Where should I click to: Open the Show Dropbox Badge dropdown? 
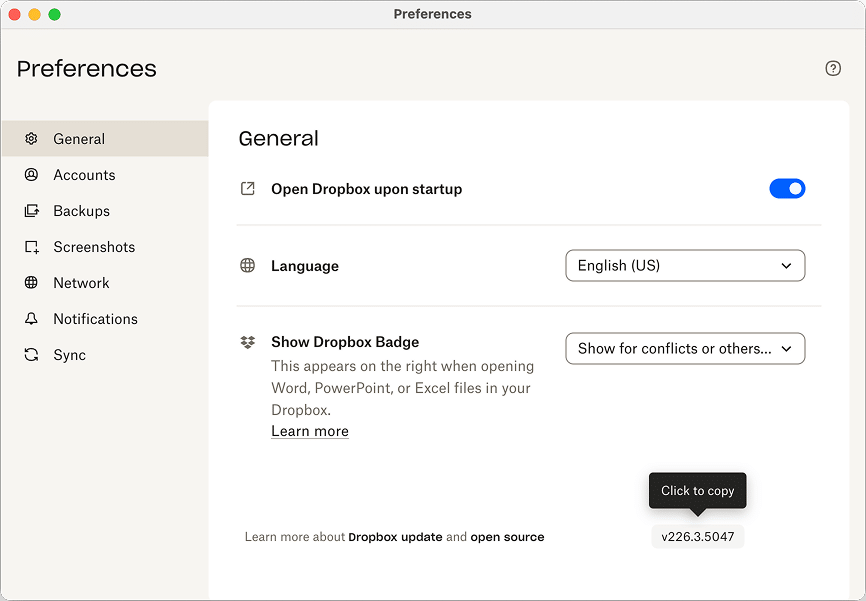tap(685, 349)
